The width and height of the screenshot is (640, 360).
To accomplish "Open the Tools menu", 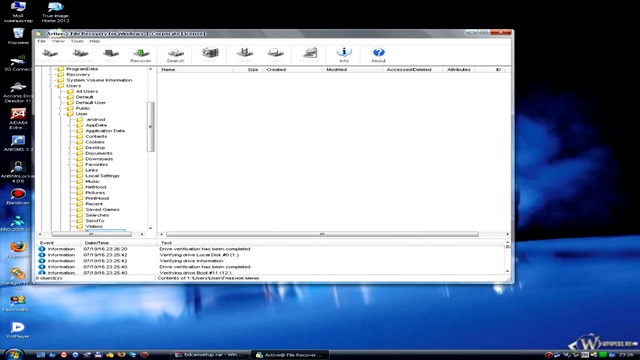I will 77,41.
